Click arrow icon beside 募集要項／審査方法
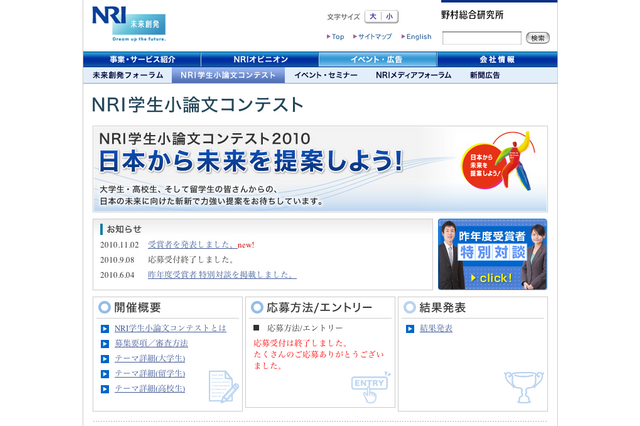The height and width of the screenshot is (426, 640). (x=105, y=344)
